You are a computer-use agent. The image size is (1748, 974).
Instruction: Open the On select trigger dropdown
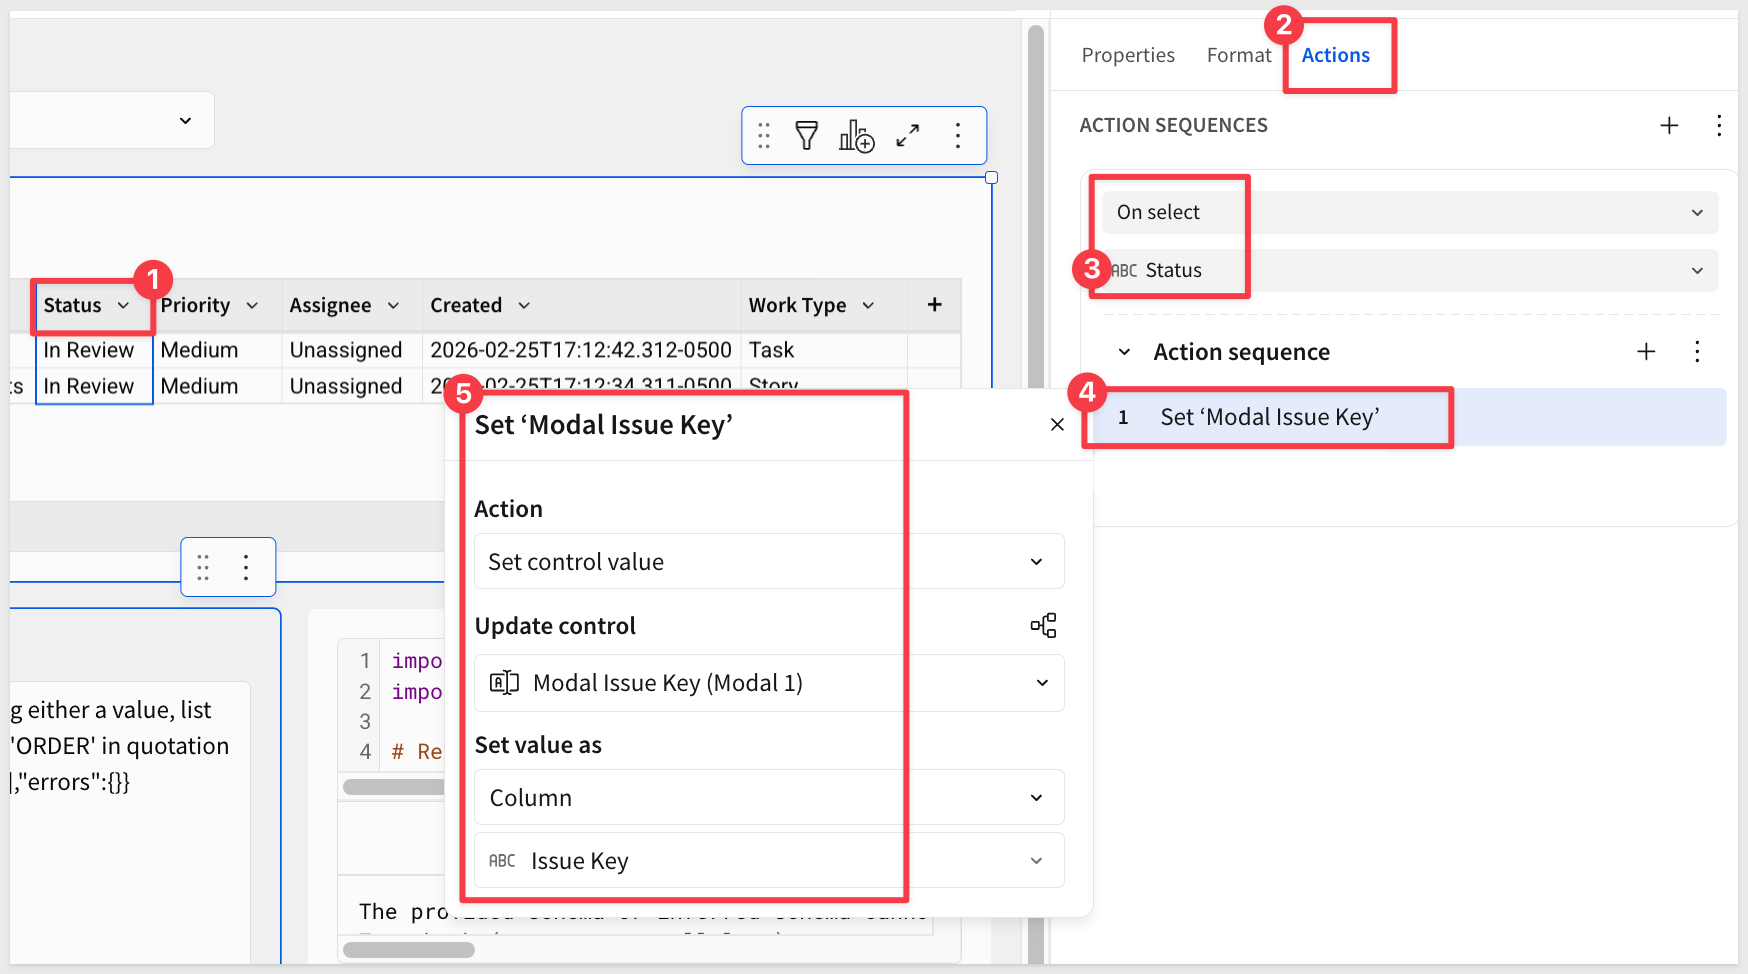[x=1409, y=212]
